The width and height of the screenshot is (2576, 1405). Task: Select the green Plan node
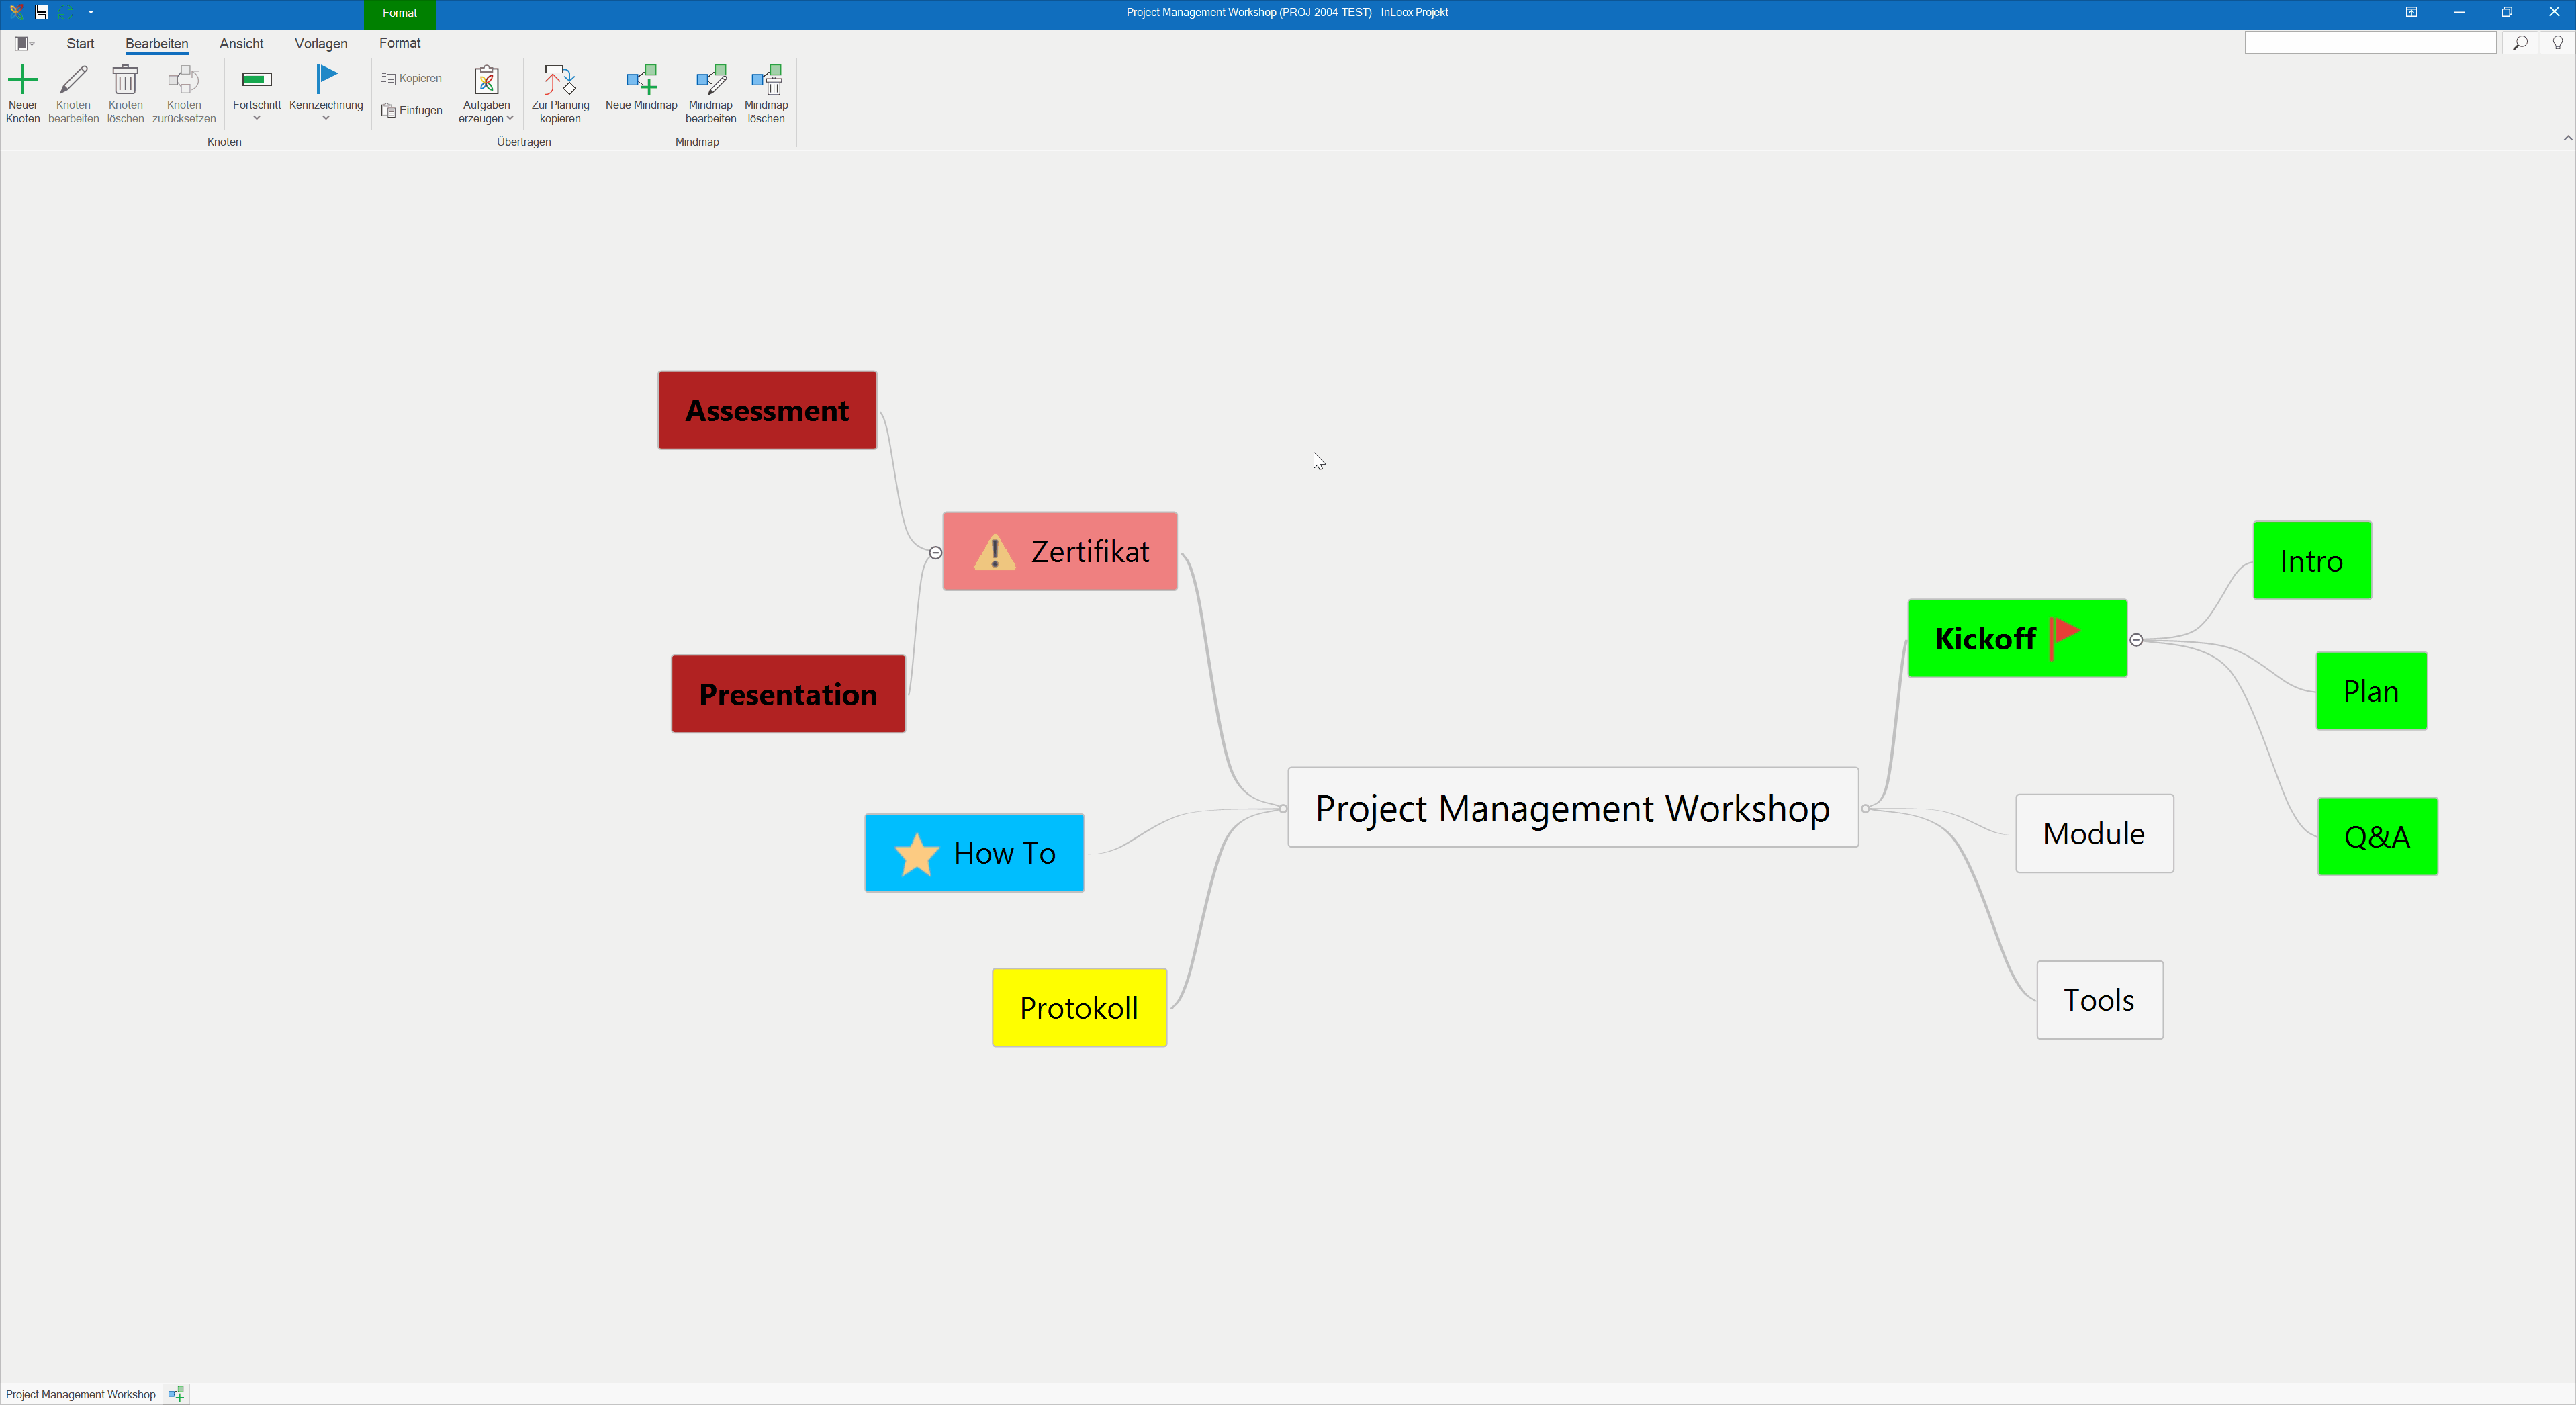[x=2371, y=691]
